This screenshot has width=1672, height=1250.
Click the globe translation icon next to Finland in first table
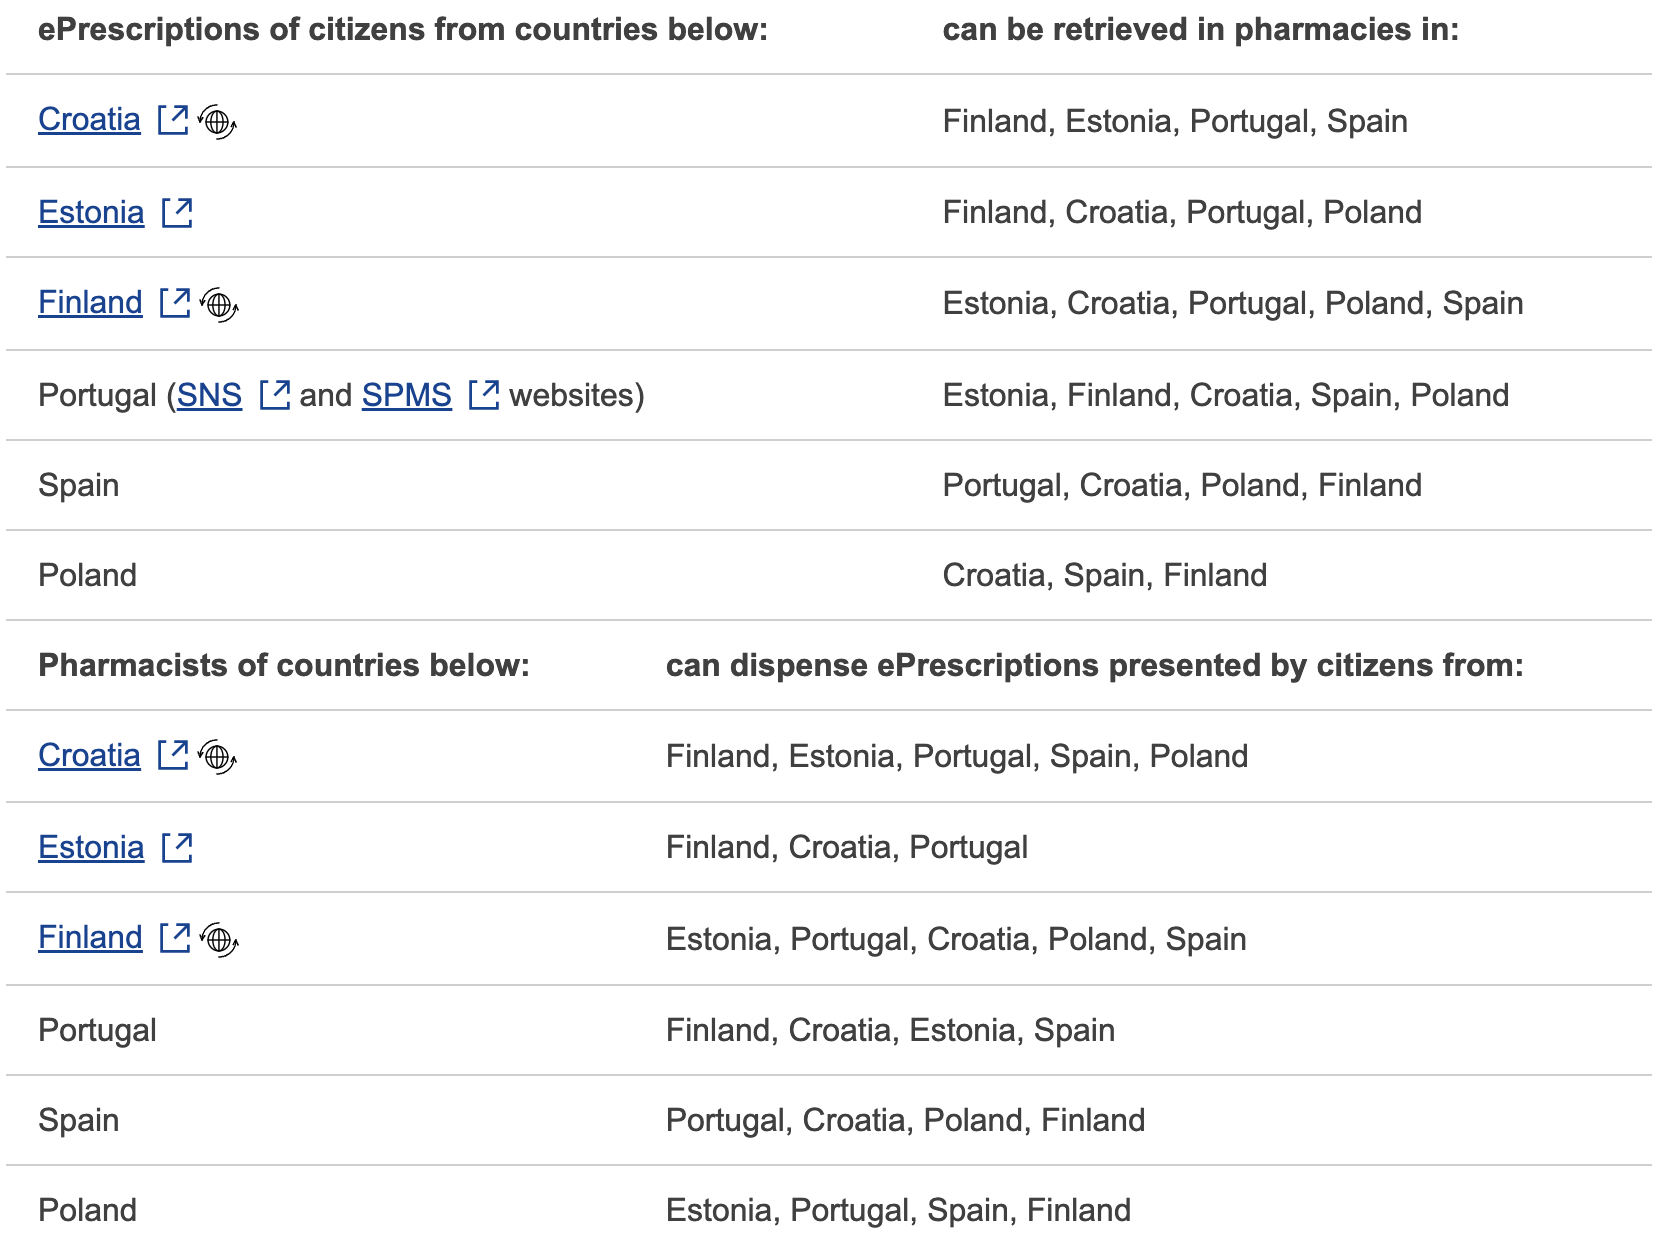click(219, 305)
